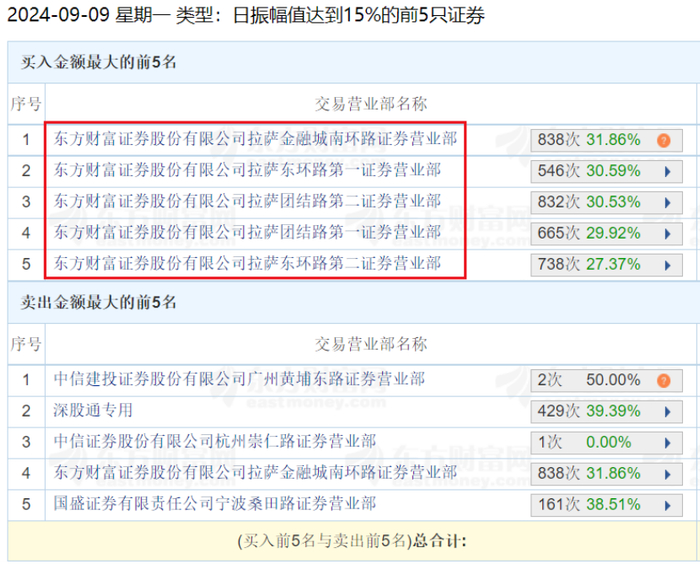The image size is (700, 564).
Task: Expand arrow next to 429次 39.39%
Action: pyautogui.click(x=668, y=412)
